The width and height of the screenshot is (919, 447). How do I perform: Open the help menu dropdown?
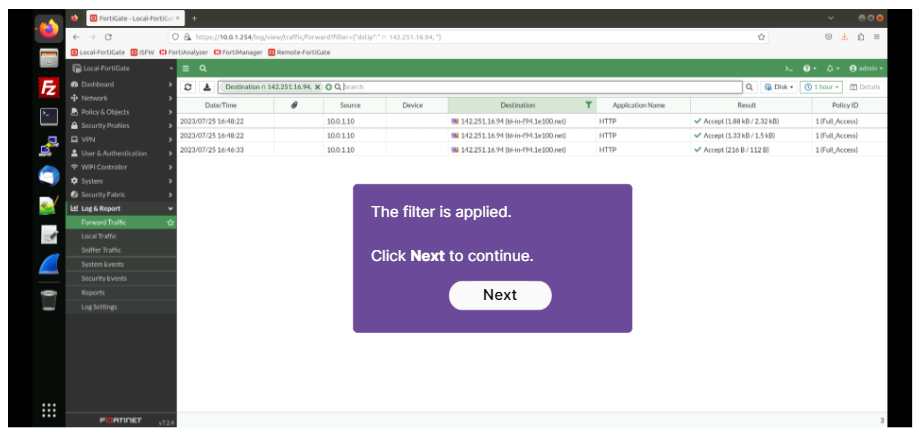809,69
